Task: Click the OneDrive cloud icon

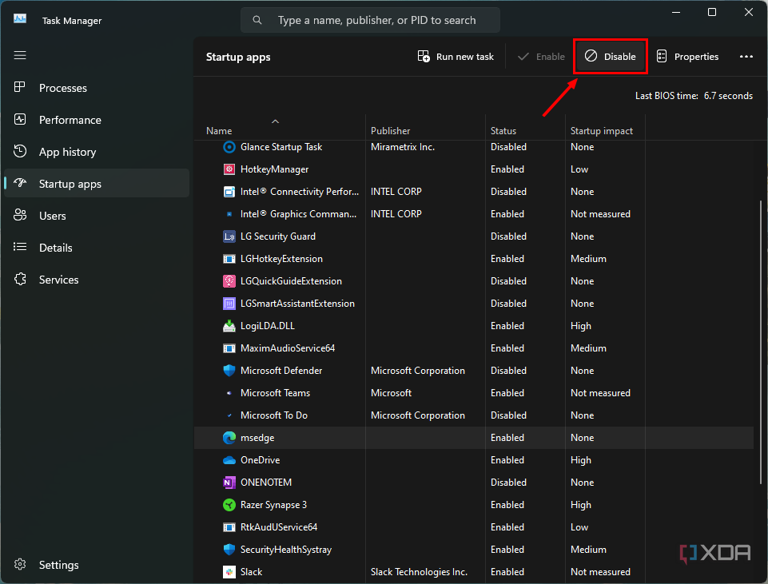Action: (x=229, y=460)
